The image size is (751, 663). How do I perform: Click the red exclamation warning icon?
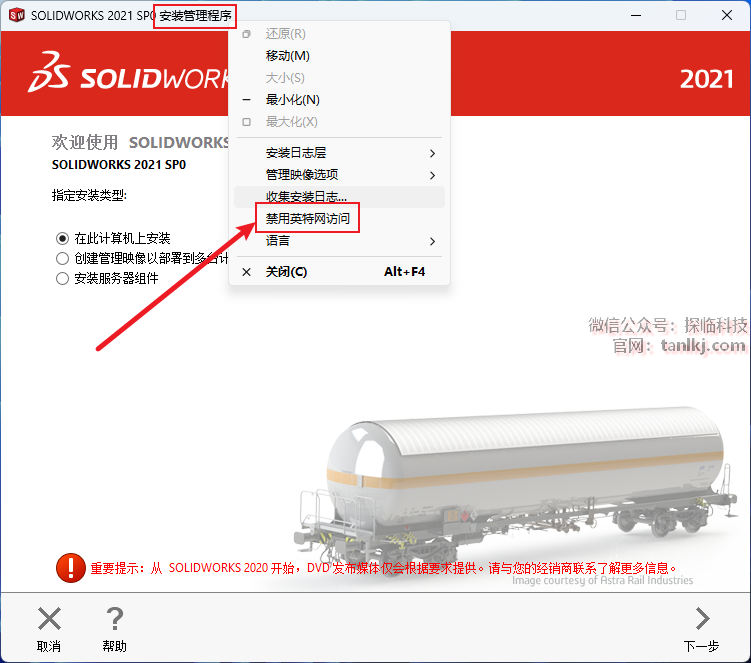click(x=71, y=568)
